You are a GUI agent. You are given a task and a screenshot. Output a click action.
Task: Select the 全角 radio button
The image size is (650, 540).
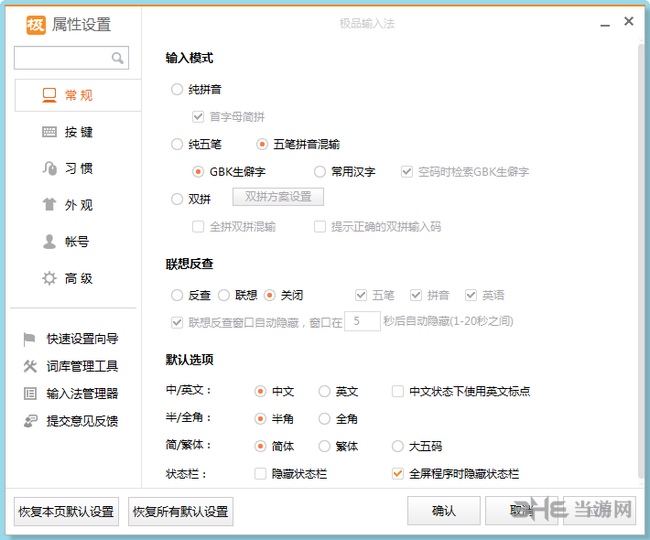(324, 419)
